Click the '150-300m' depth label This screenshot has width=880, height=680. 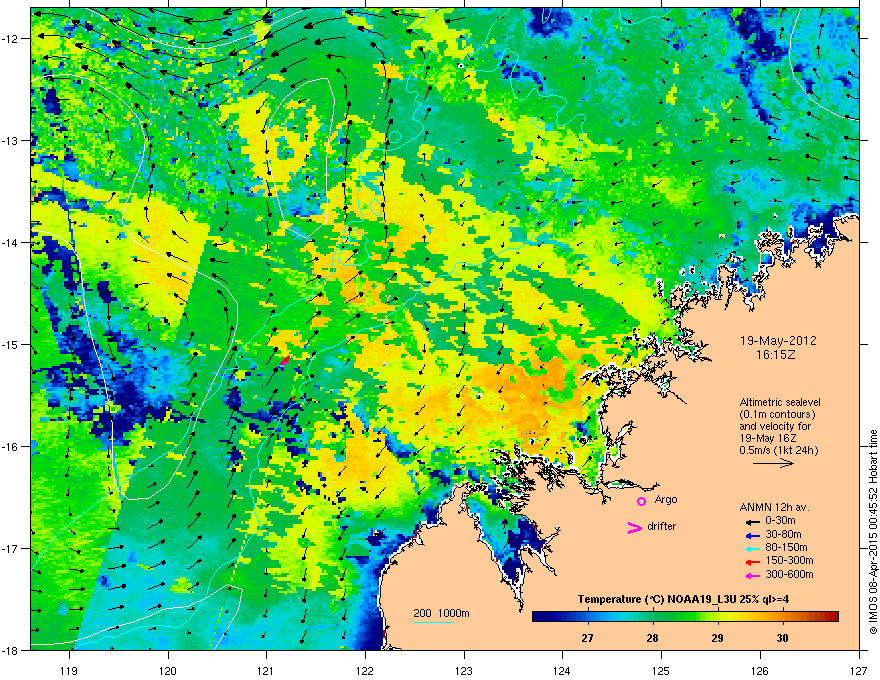(789, 560)
